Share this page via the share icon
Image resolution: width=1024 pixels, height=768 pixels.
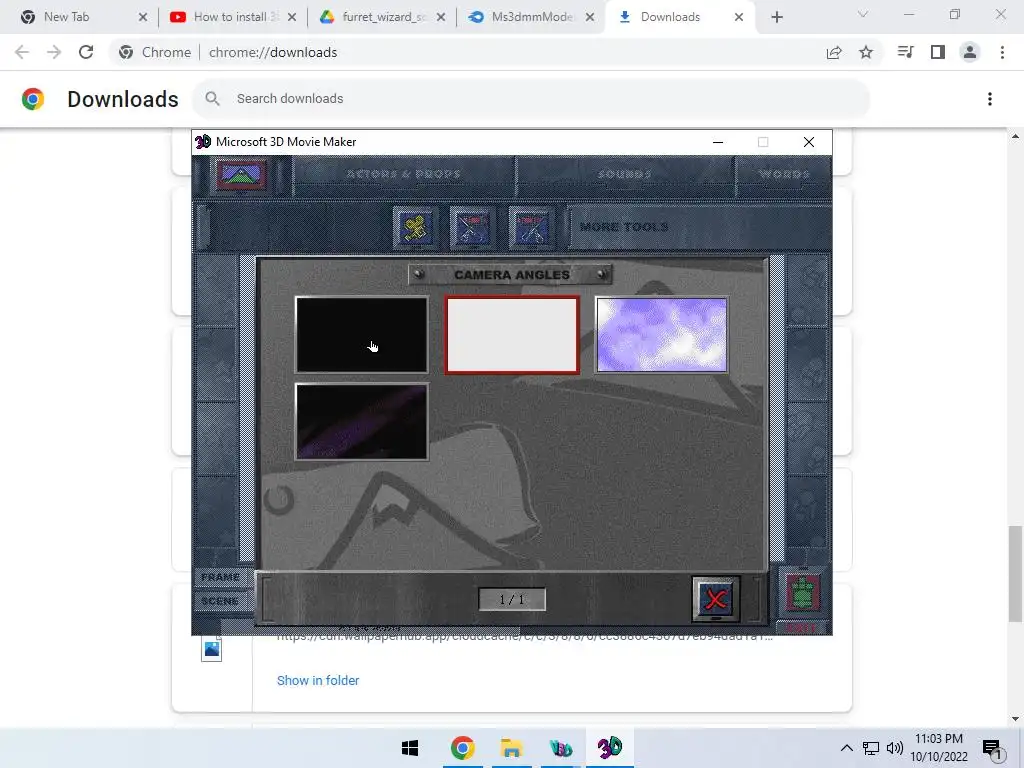[834, 52]
